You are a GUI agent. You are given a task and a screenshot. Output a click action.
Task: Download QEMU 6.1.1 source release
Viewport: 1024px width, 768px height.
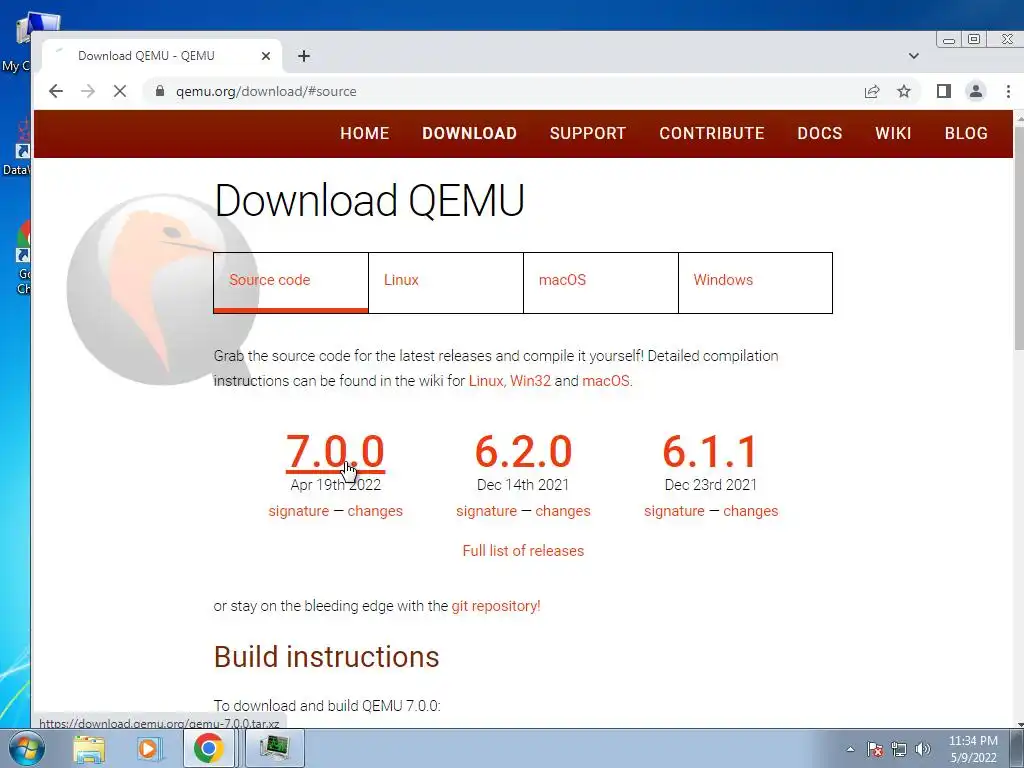(711, 451)
